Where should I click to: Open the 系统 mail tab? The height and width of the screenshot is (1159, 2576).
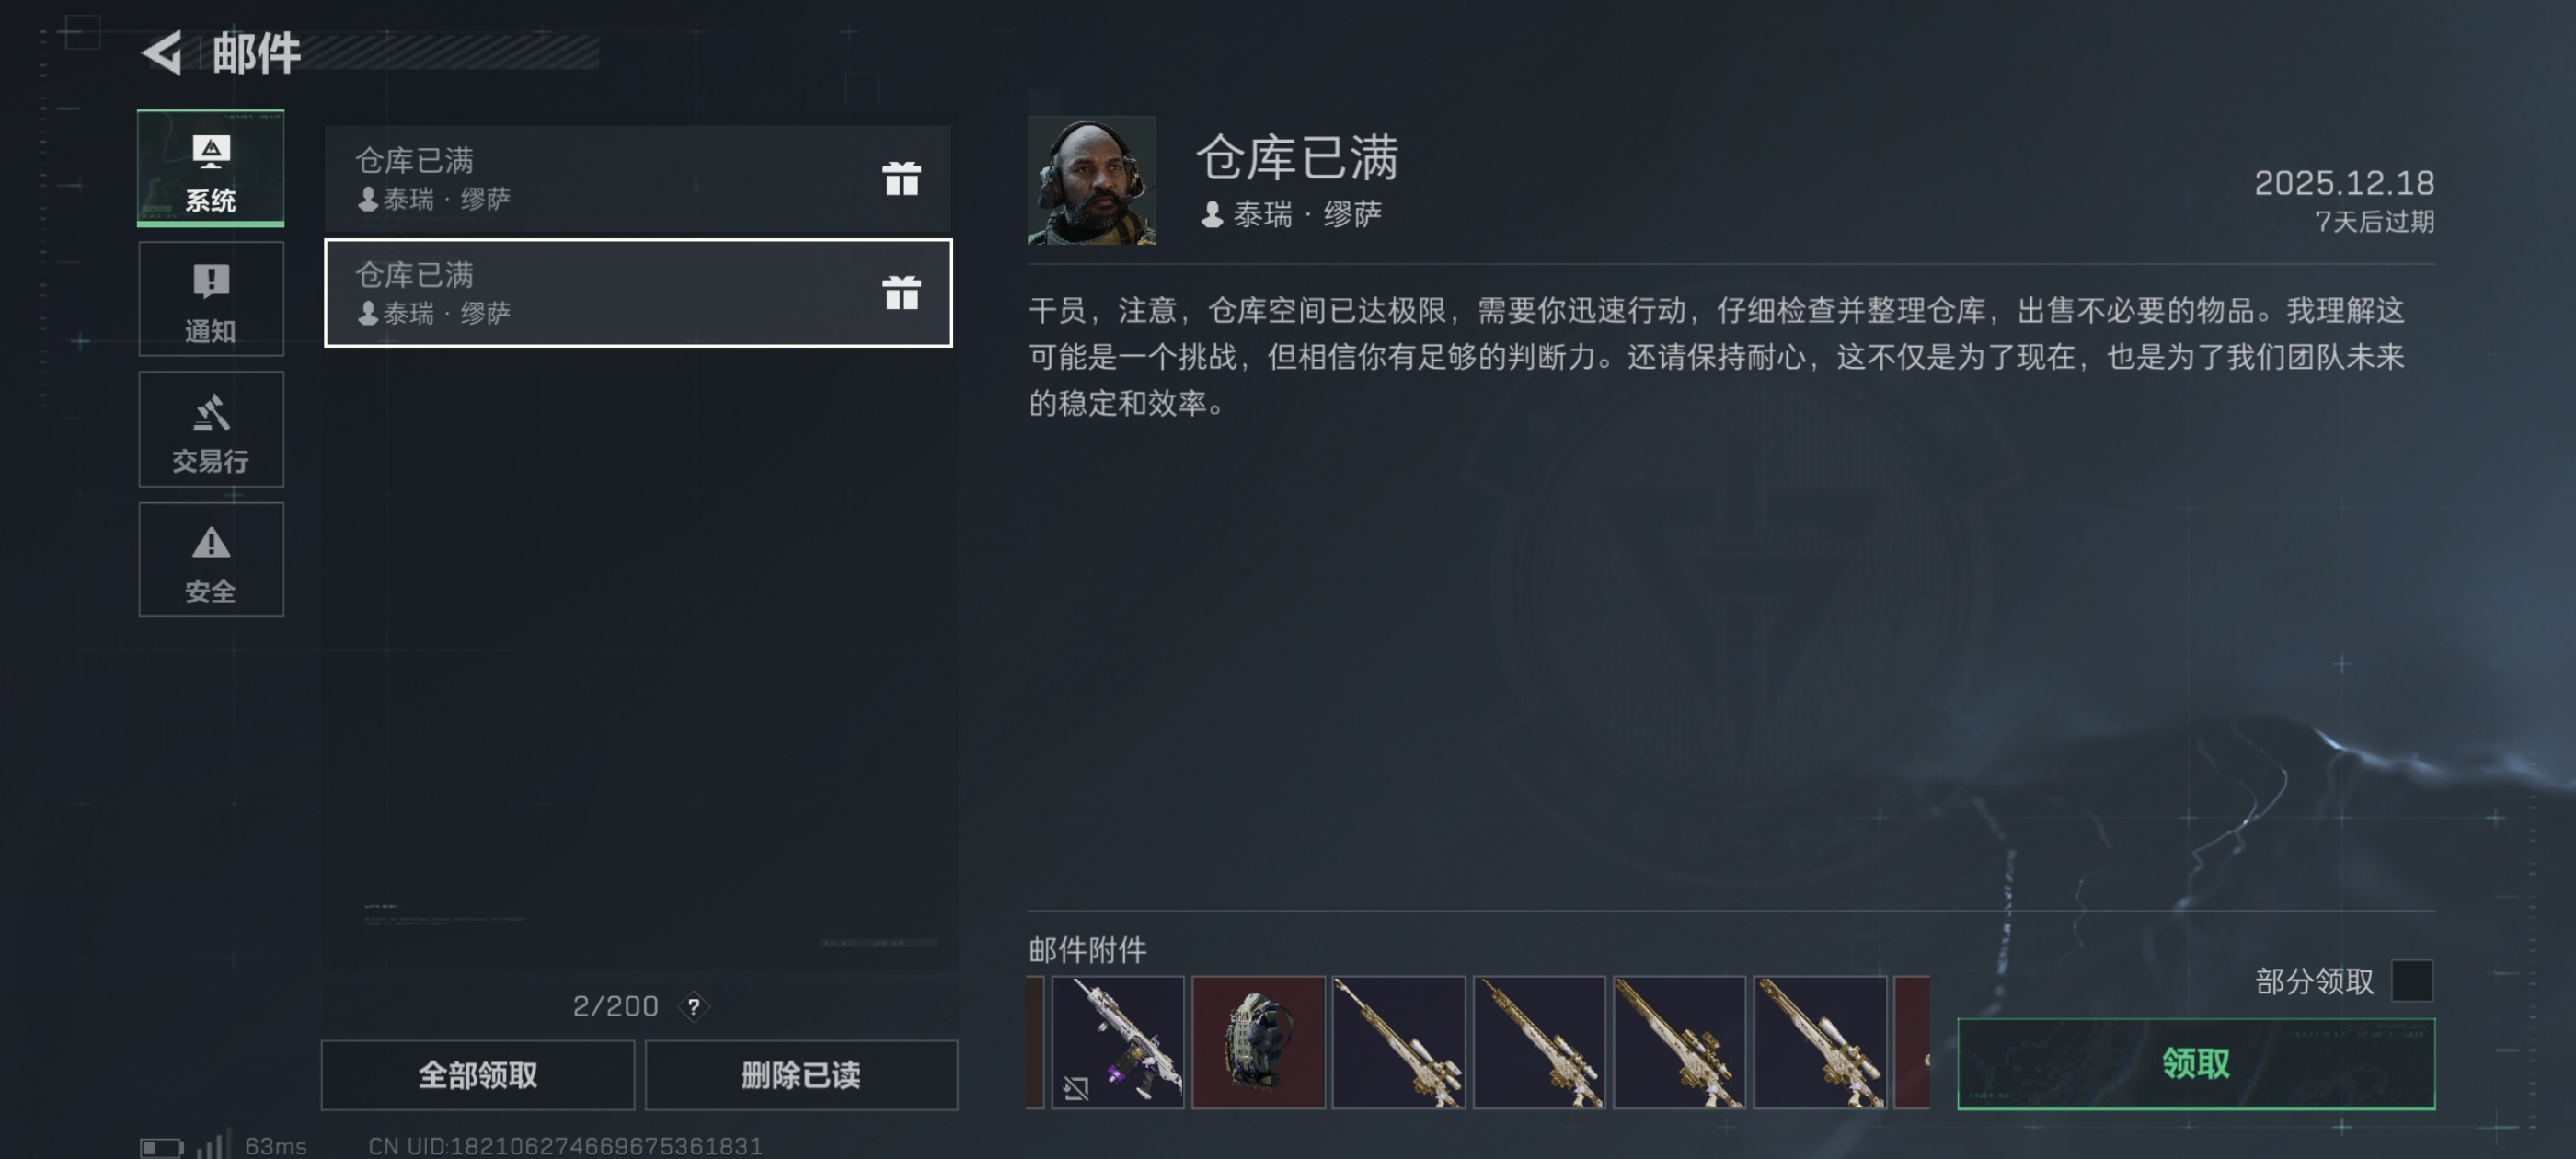211,168
